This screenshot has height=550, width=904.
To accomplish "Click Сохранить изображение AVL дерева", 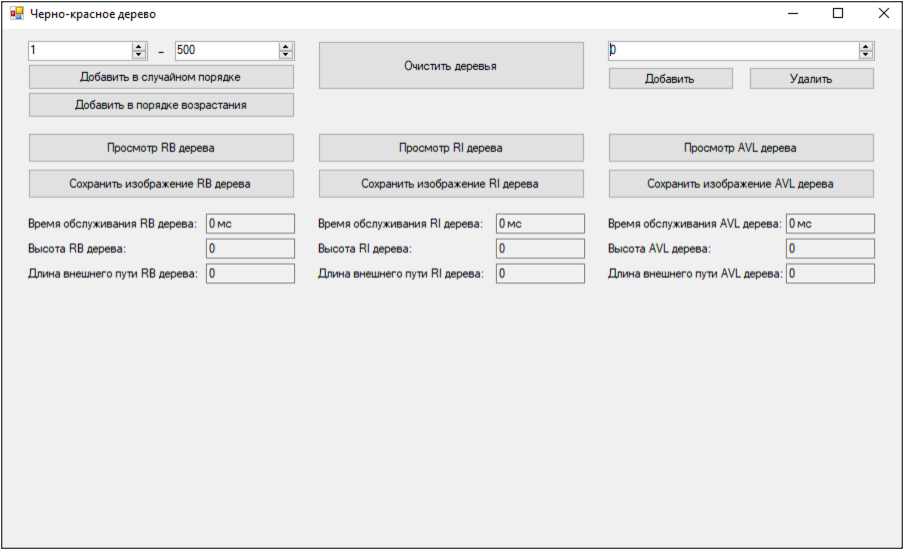I will [x=741, y=184].
